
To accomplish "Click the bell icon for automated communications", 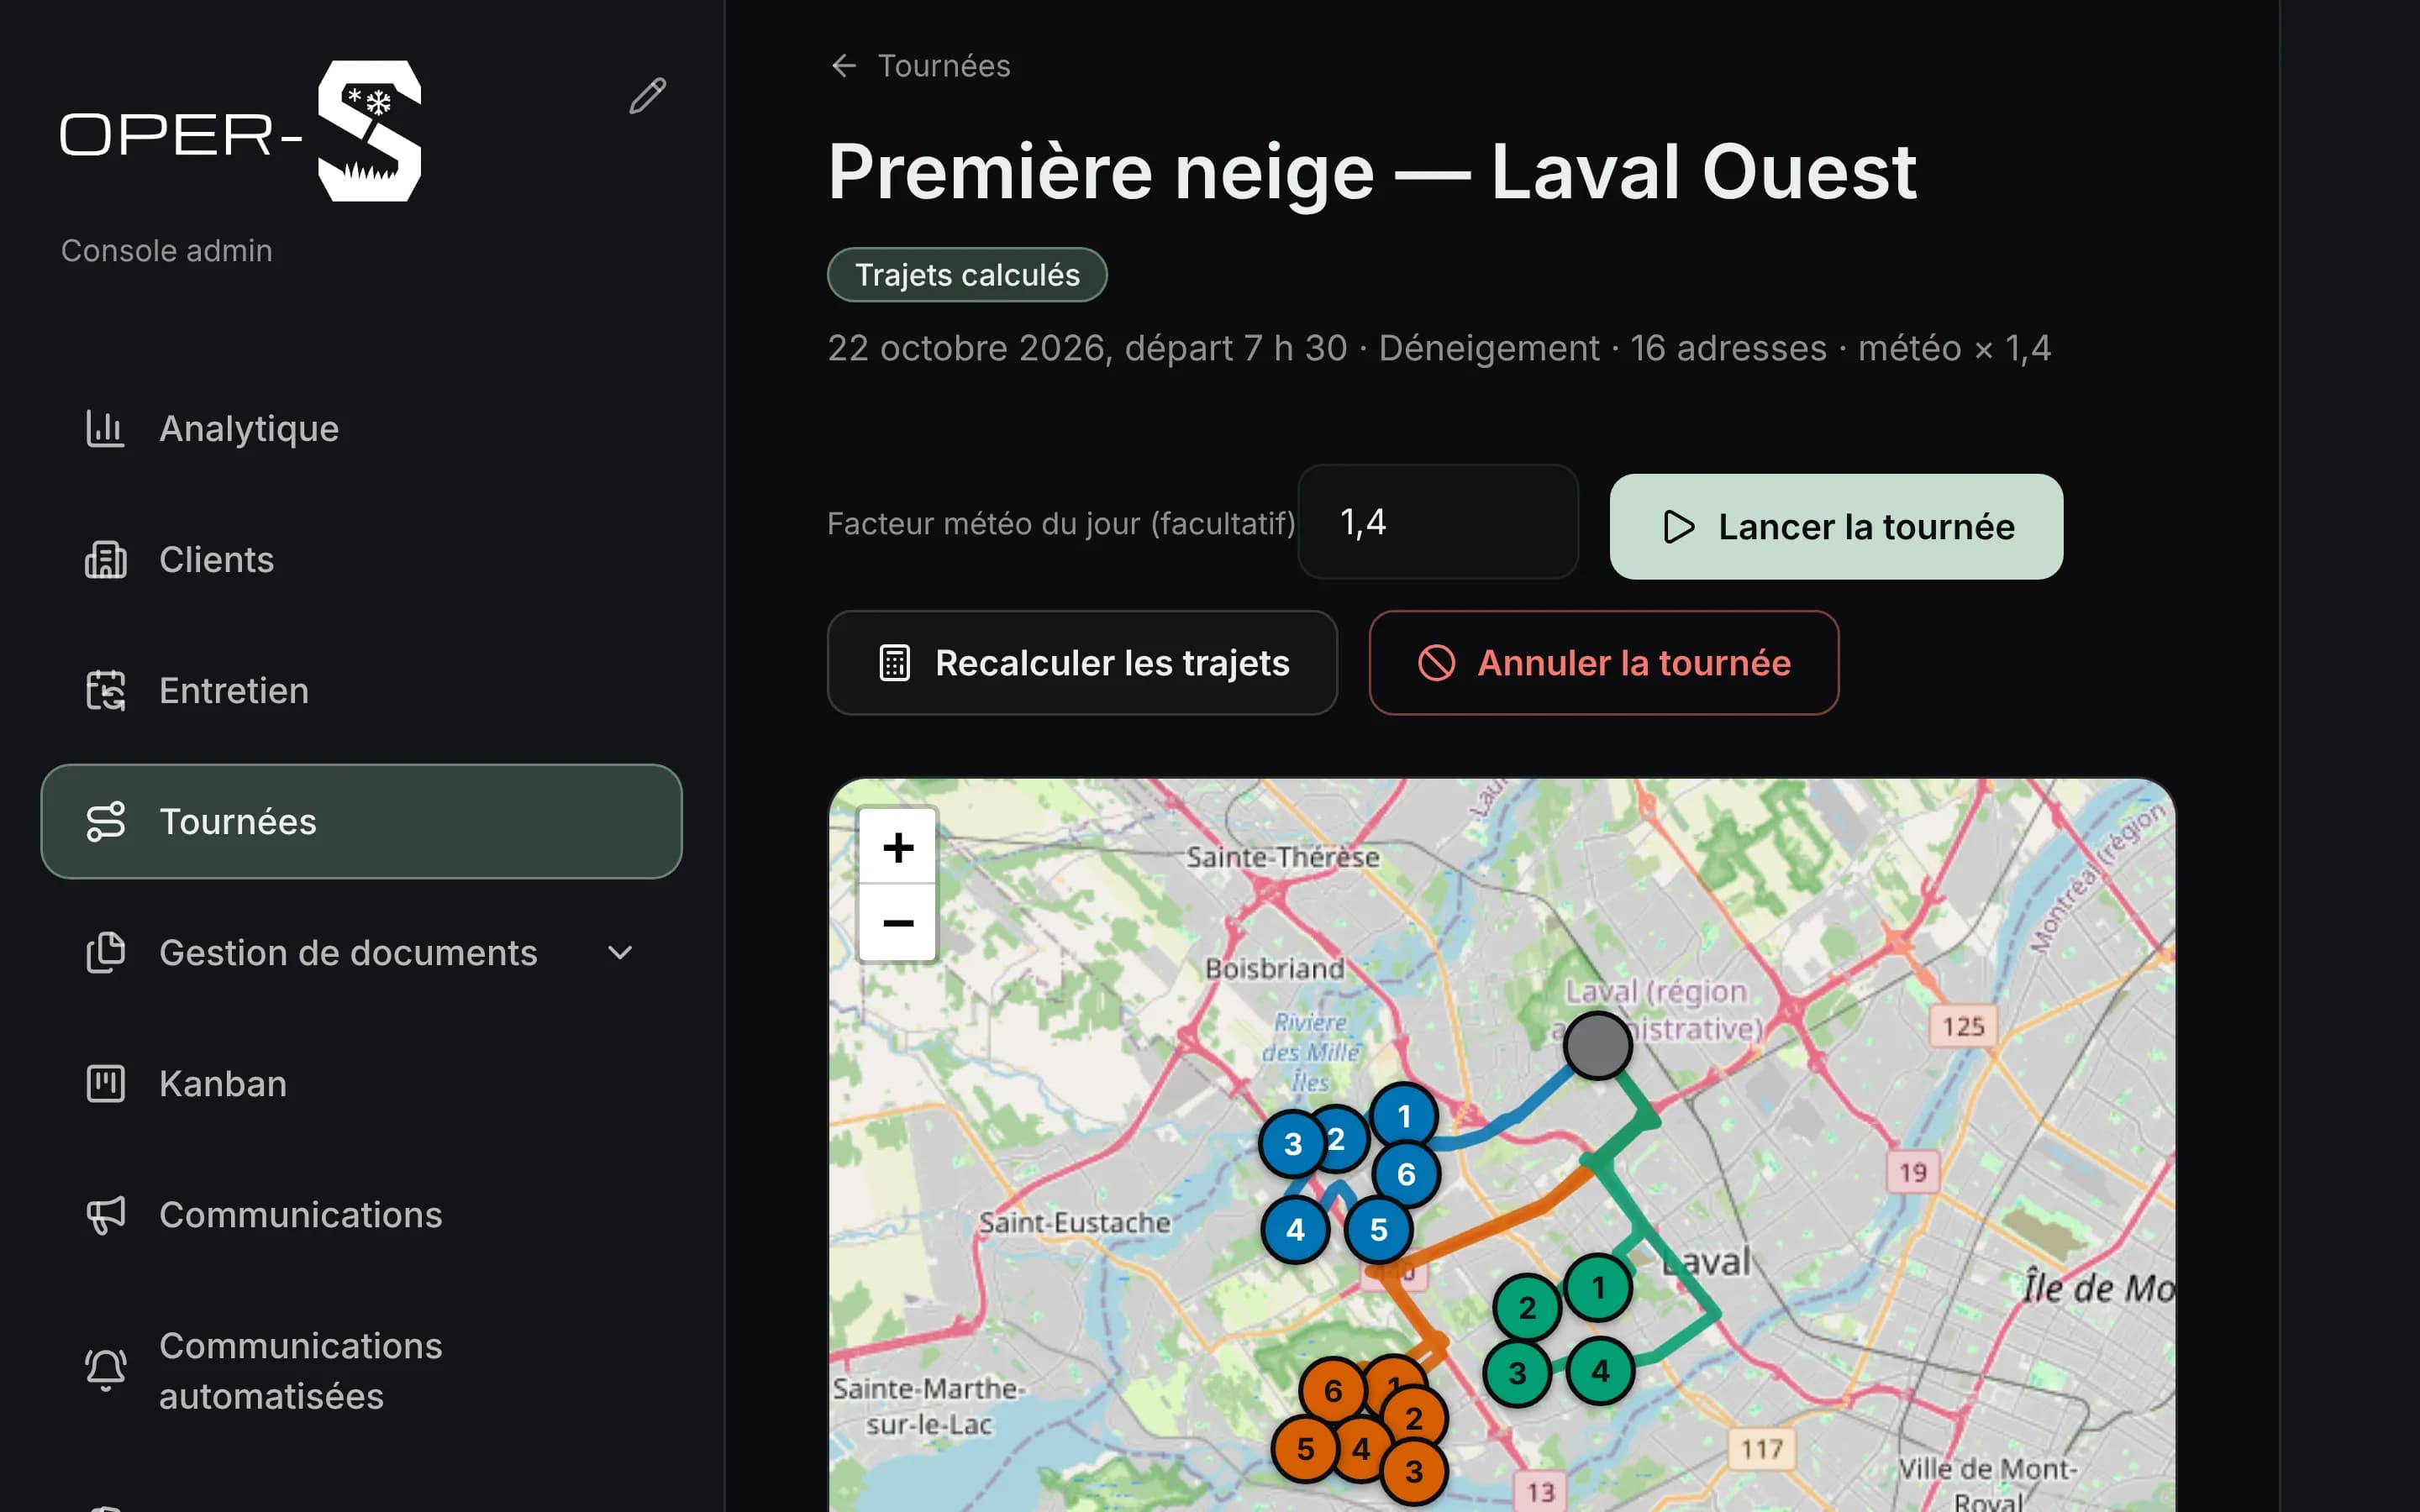I will tap(105, 1371).
